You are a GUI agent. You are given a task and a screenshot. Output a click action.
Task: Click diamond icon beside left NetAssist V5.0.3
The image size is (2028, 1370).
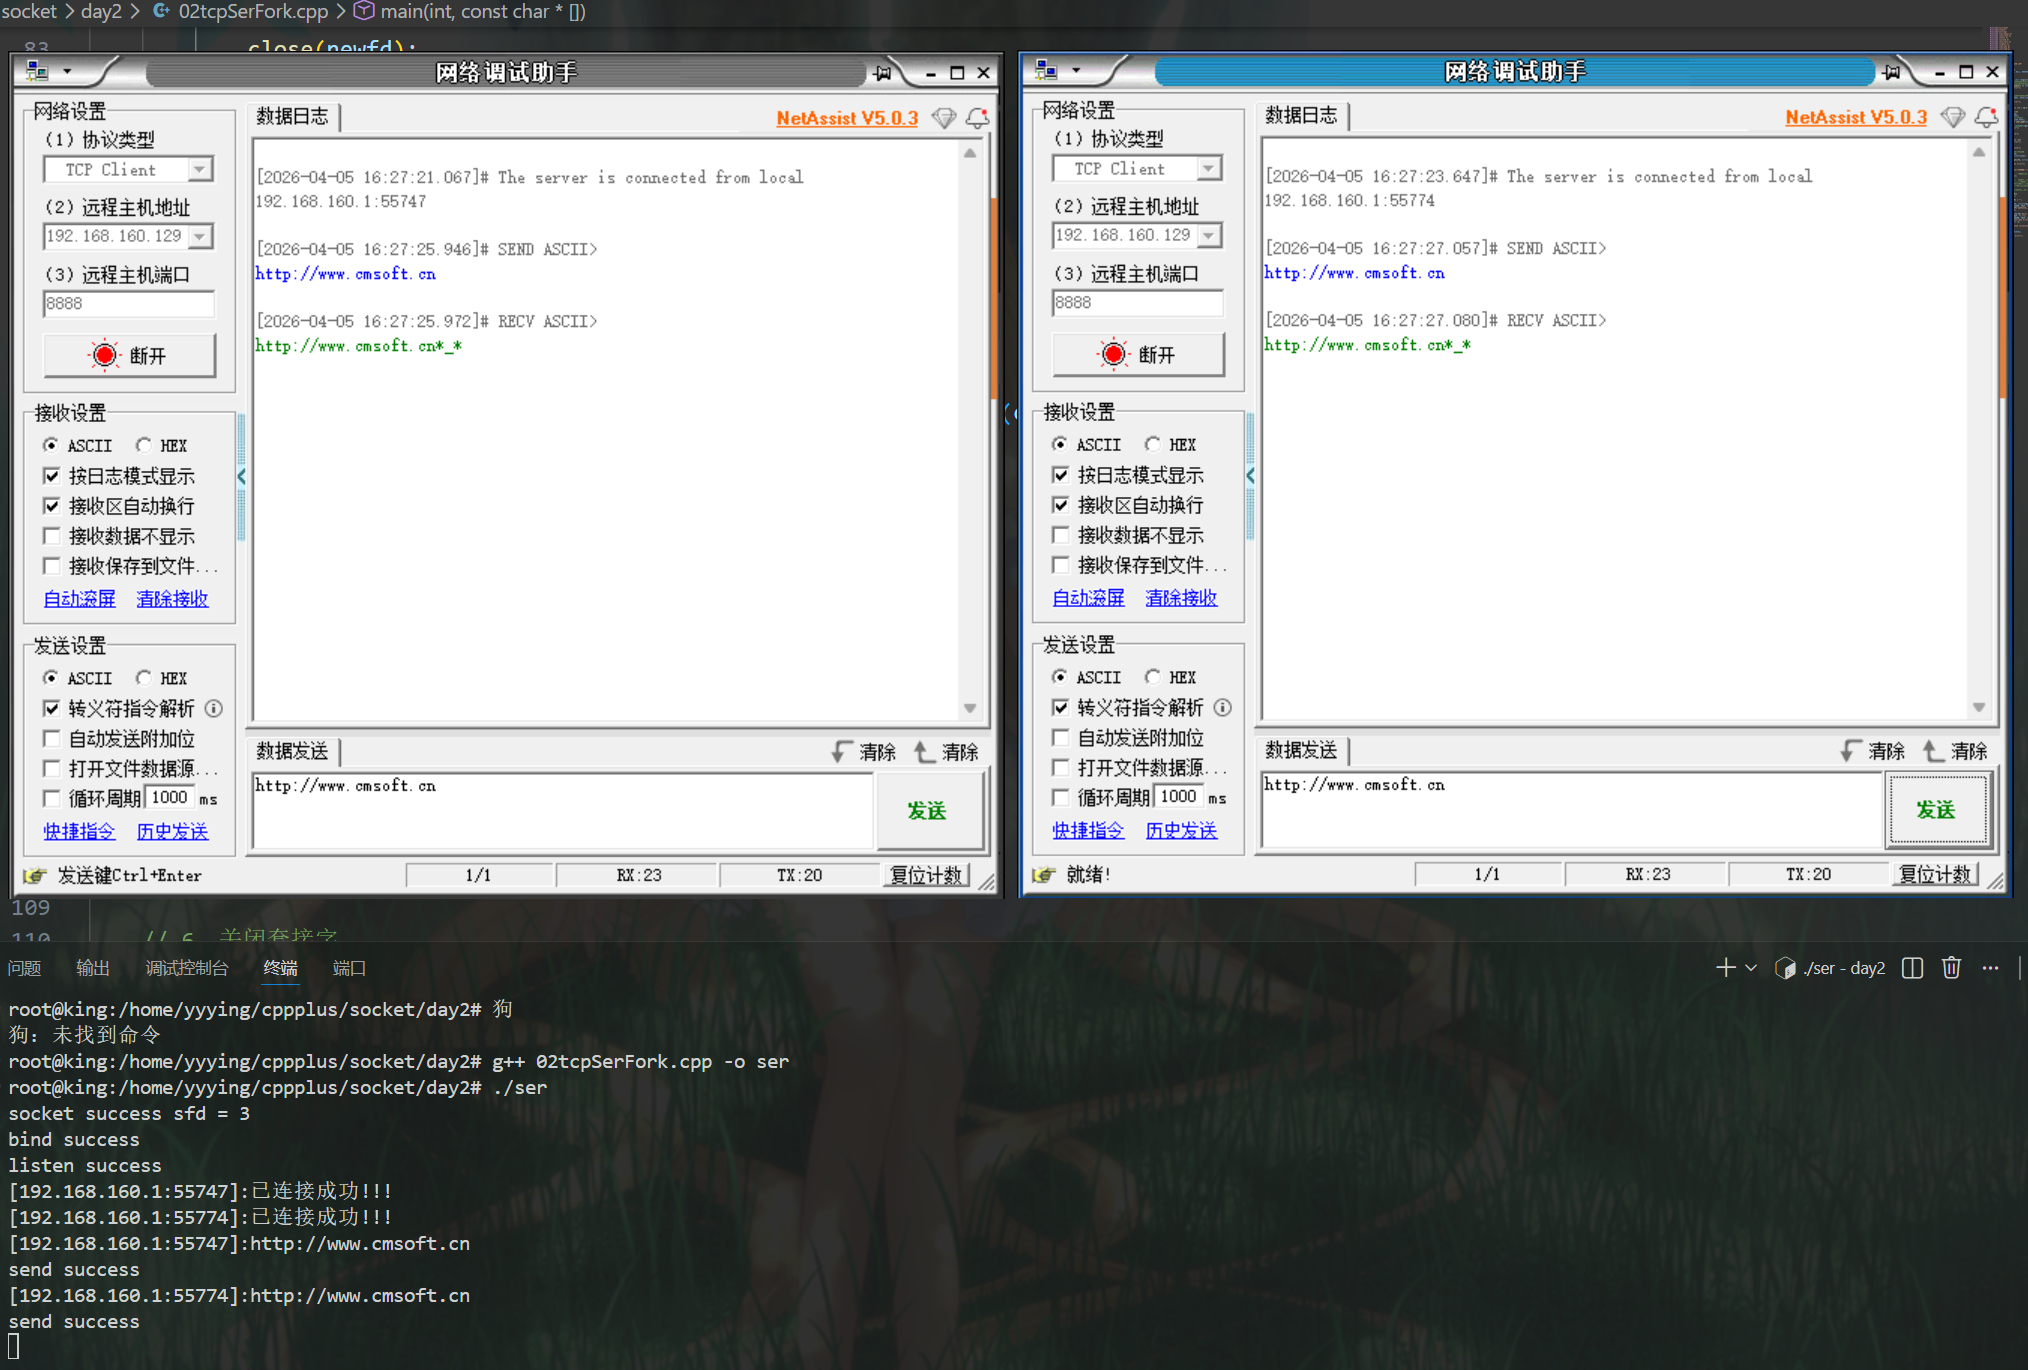pyautogui.click(x=943, y=118)
